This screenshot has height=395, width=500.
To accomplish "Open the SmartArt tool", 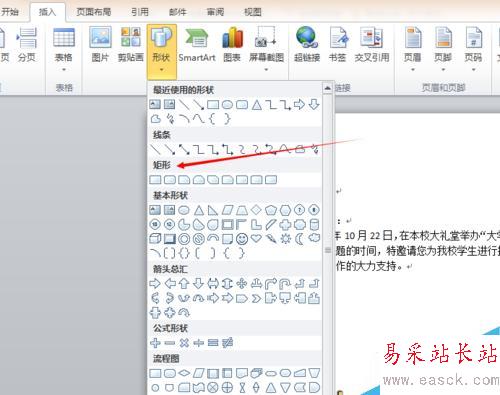I will (x=197, y=45).
